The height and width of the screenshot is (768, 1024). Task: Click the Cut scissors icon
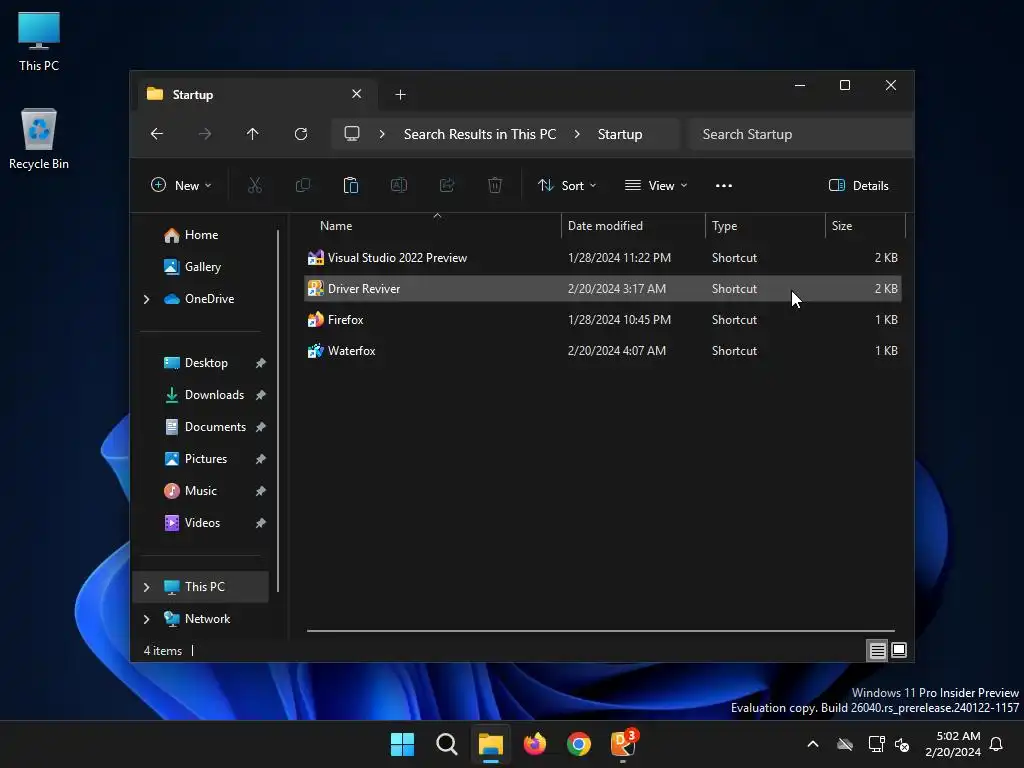pyautogui.click(x=255, y=185)
